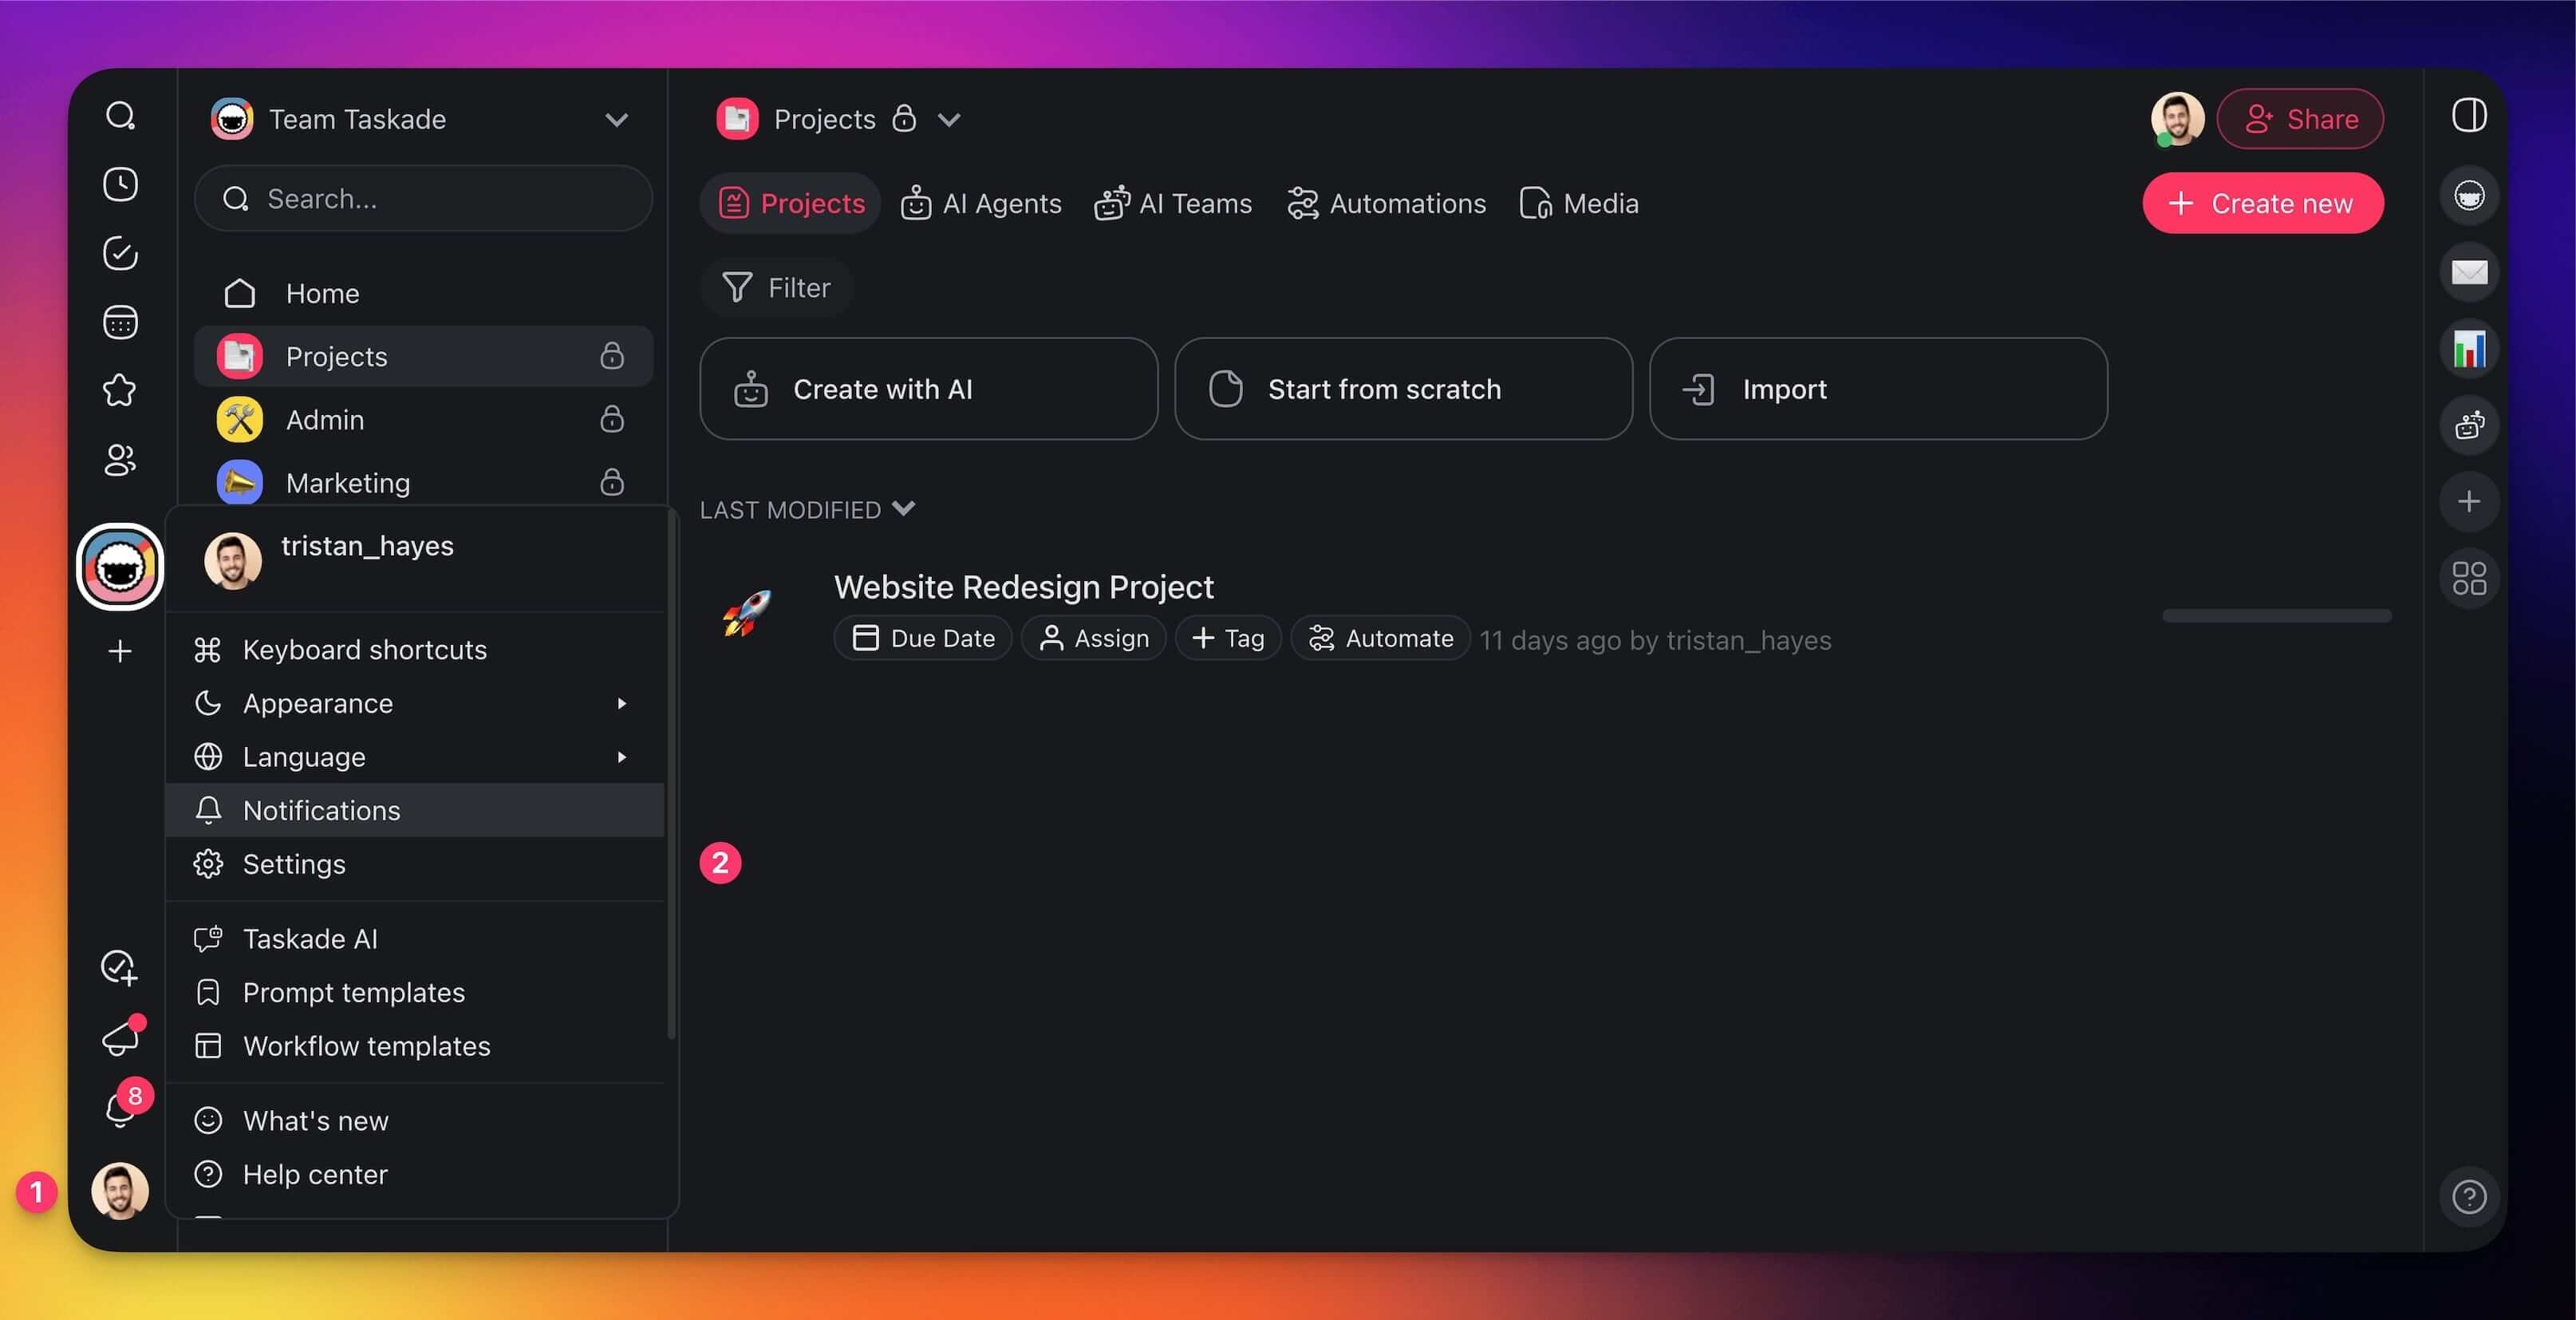2576x1320 pixels.
Task: Click the envelope mail icon in right rail
Action: pyautogui.click(x=2468, y=272)
